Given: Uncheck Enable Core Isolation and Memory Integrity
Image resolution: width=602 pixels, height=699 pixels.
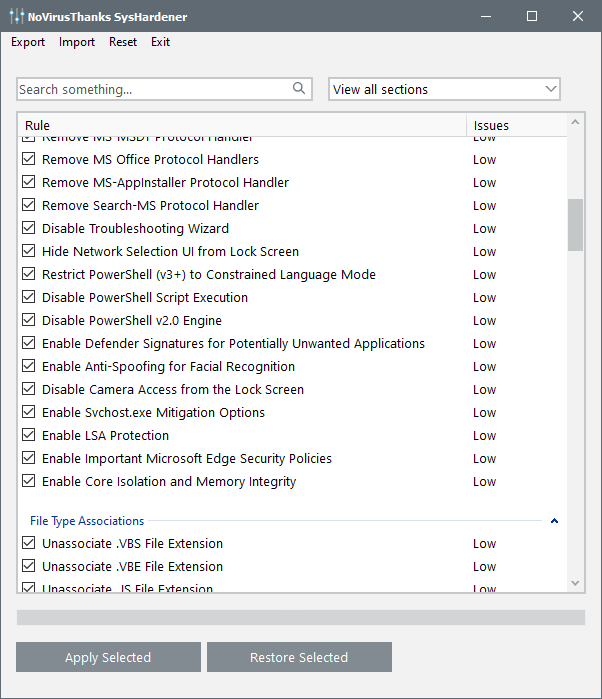Looking at the screenshot, I should [28, 482].
